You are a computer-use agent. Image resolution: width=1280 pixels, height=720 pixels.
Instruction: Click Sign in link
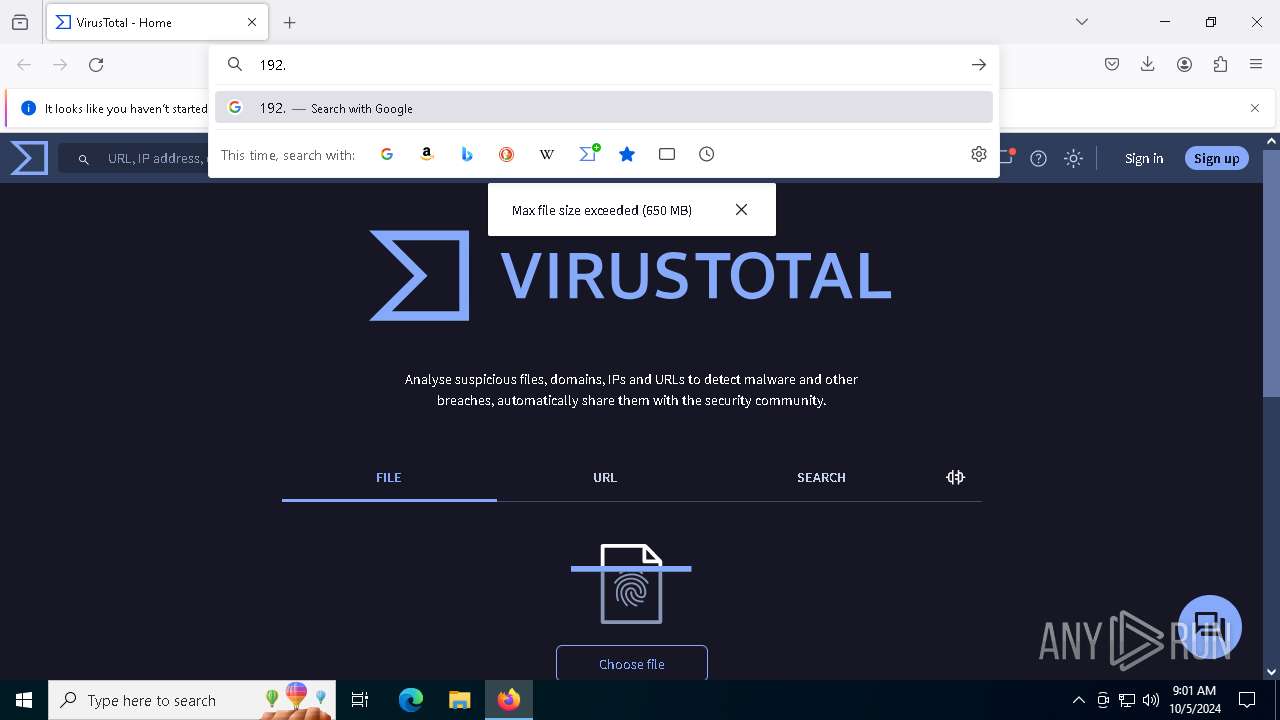tap(1144, 158)
